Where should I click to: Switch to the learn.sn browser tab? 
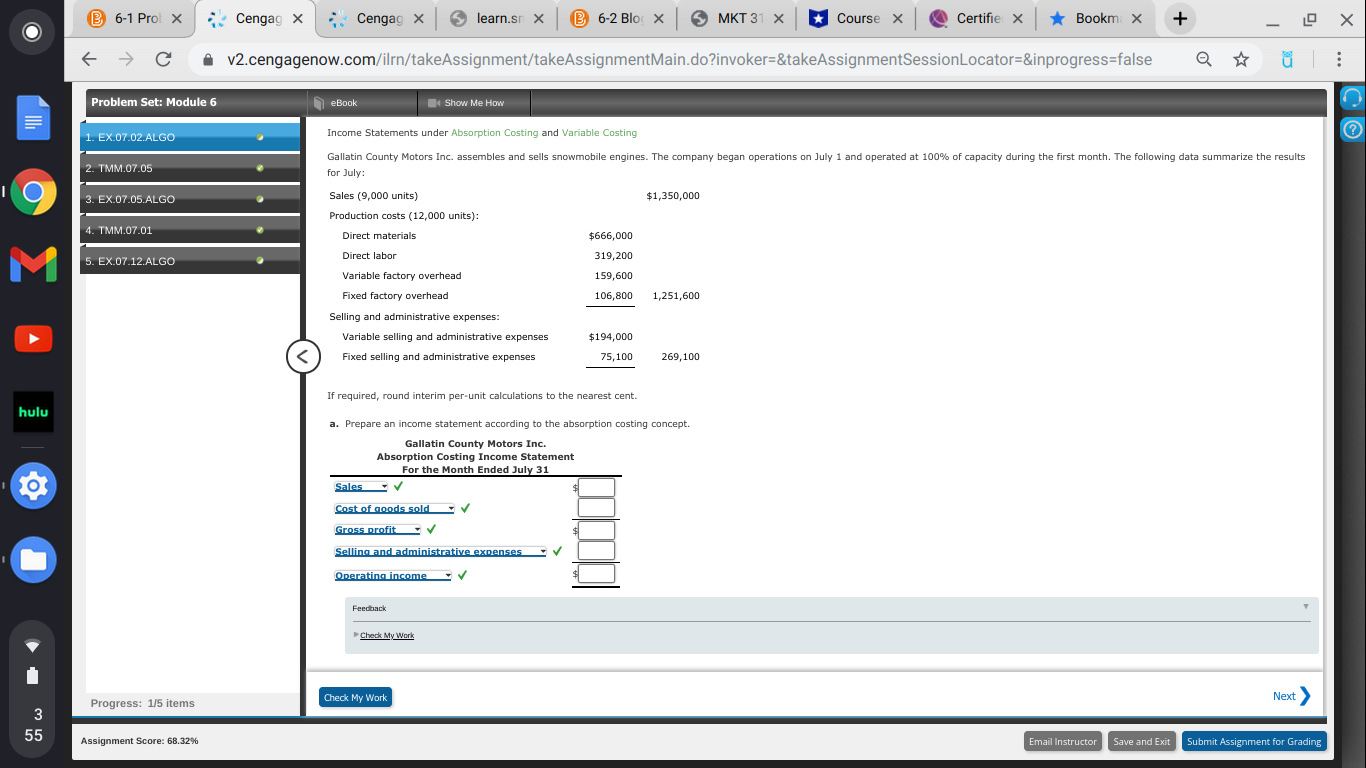click(497, 19)
